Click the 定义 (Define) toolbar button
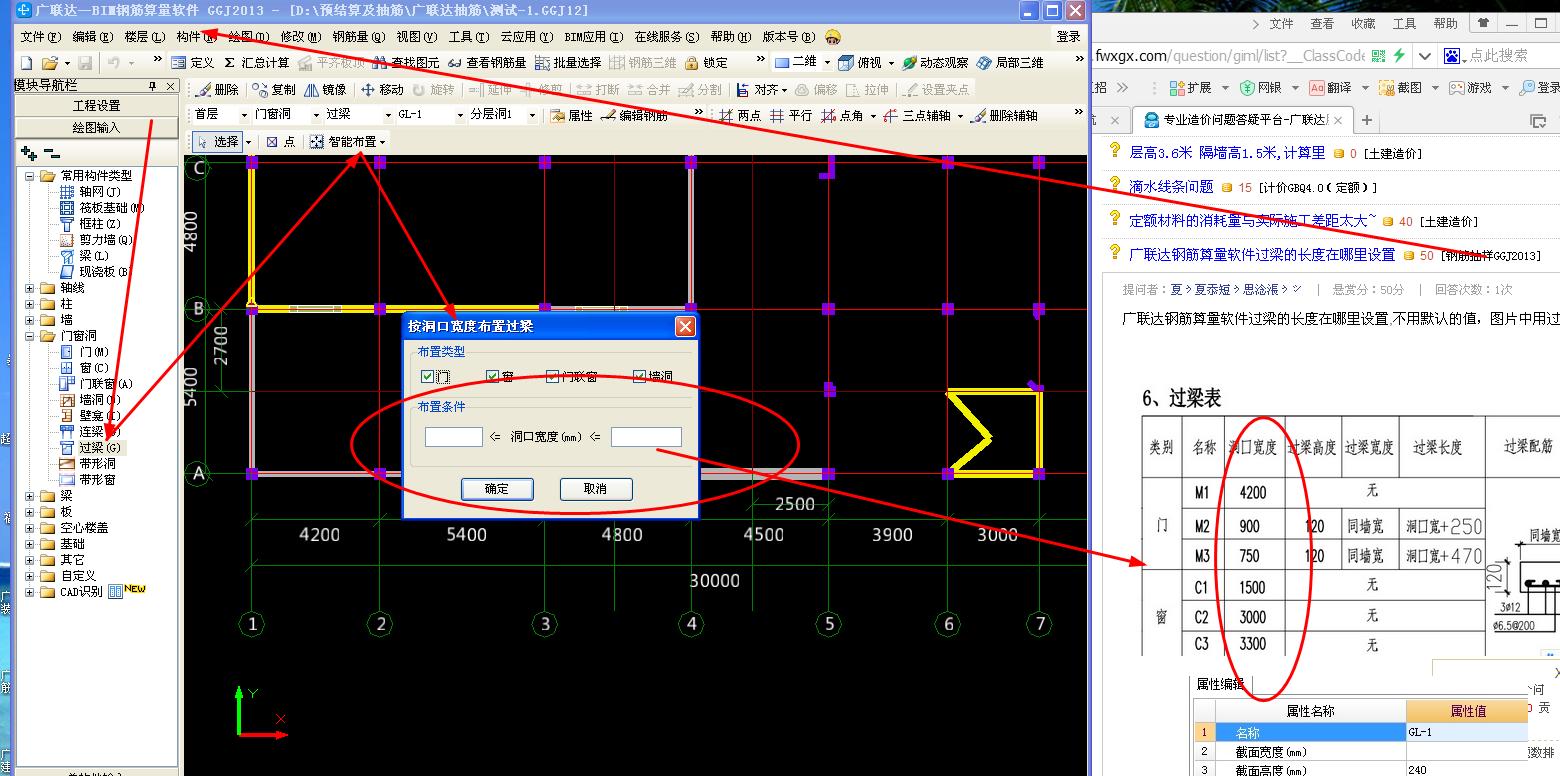This screenshot has height=776, width=1560. (x=193, y=63)
